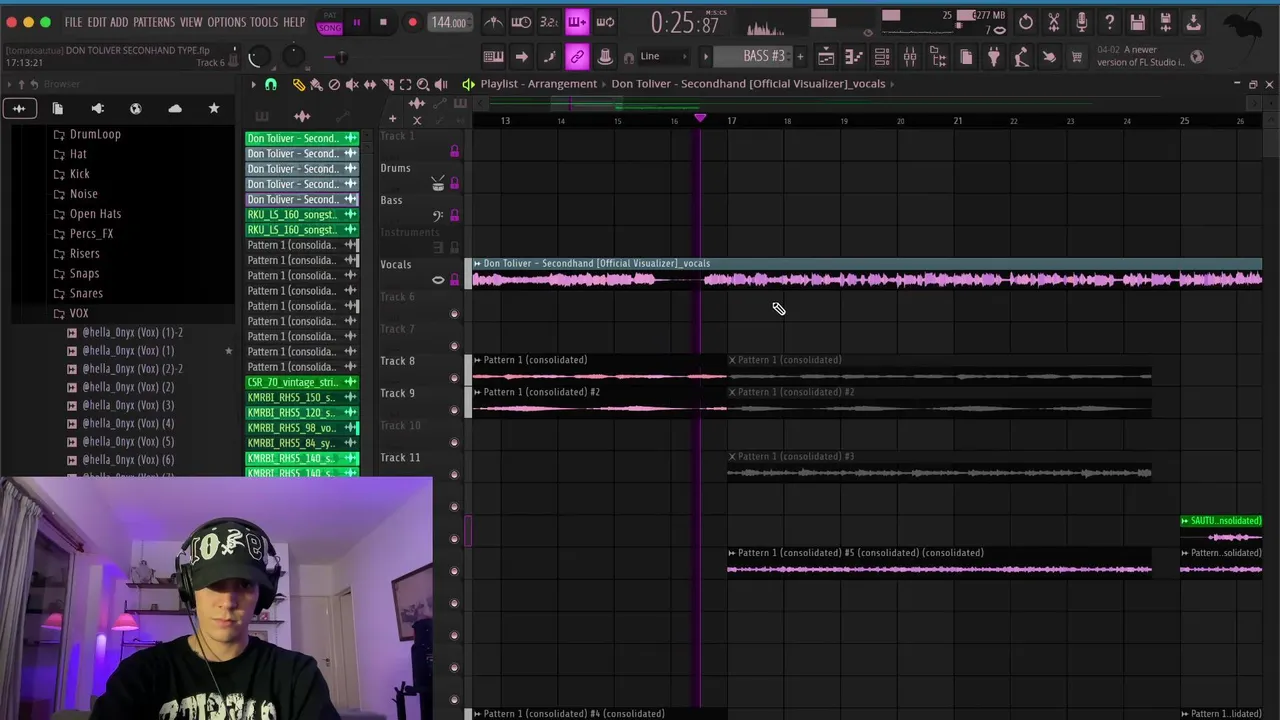Open the FILE menu
This screenshot has height=720, width=1280.
point(74,22)
